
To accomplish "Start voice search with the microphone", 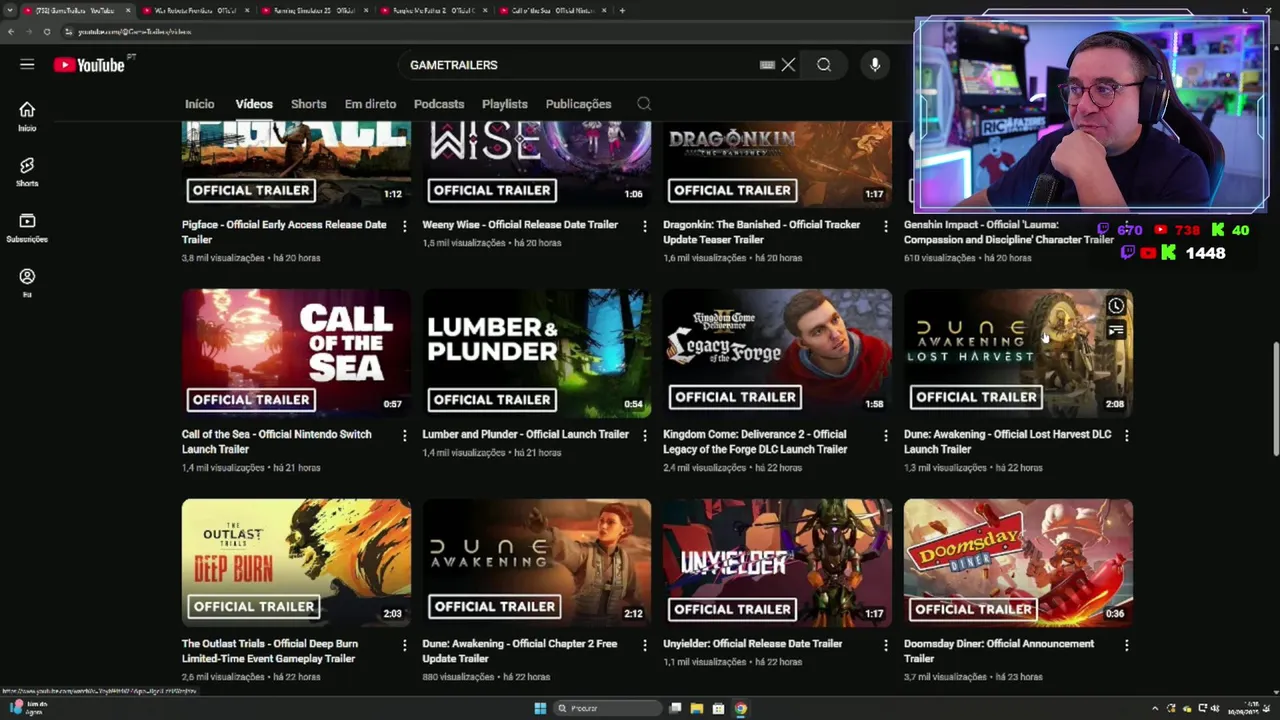I will click(875, 65).
